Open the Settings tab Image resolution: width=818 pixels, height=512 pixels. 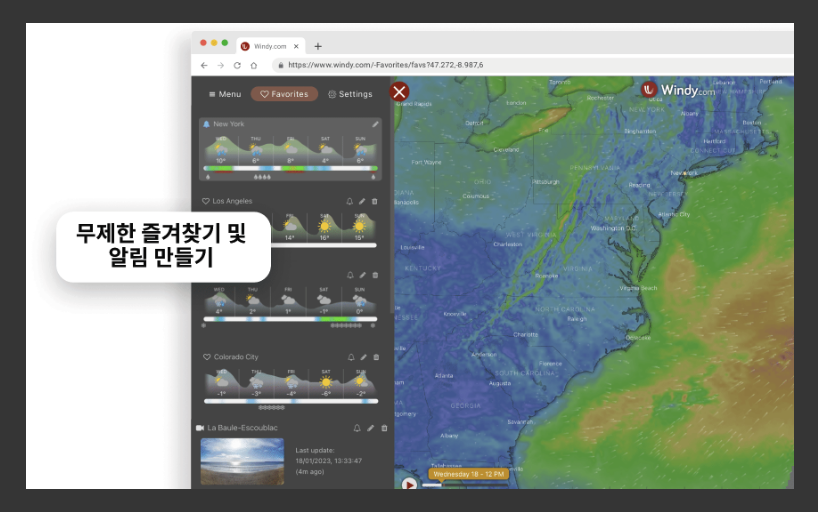click(350, 94)
